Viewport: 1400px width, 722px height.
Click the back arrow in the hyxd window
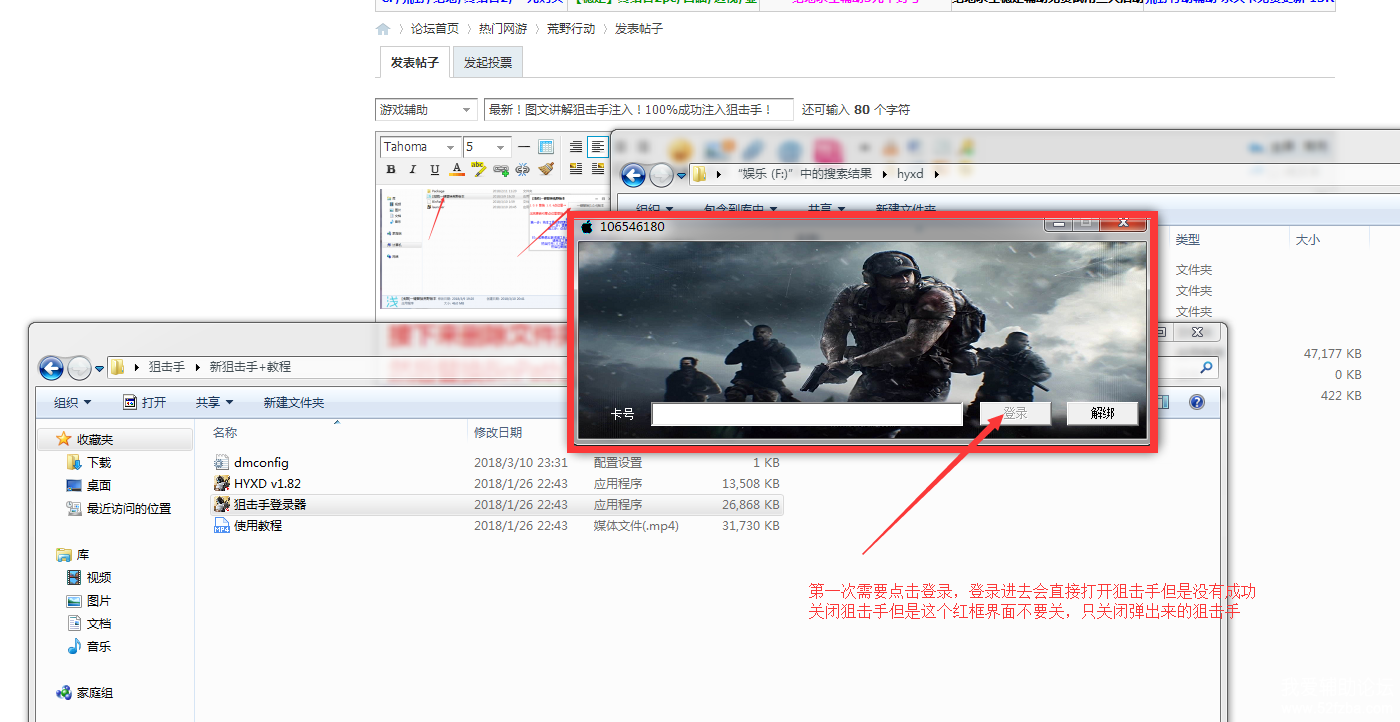coord(633,176)
